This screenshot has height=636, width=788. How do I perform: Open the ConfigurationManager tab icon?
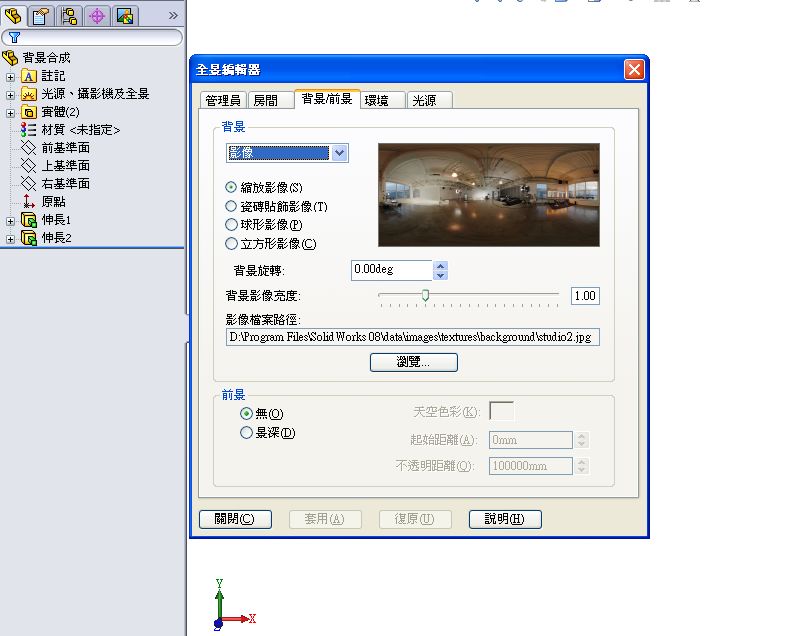tap(69, 16)
